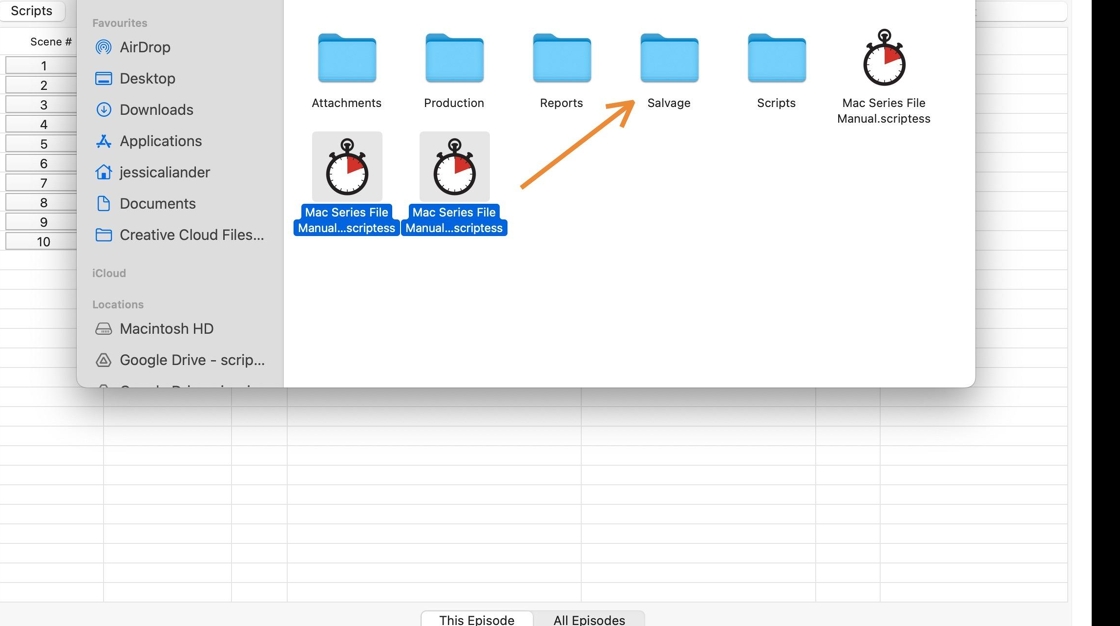Image resolution: width=1120 pixels, height=626 pixels.
Task: Click the Production folder name label
Action: [x=454, y=103]
